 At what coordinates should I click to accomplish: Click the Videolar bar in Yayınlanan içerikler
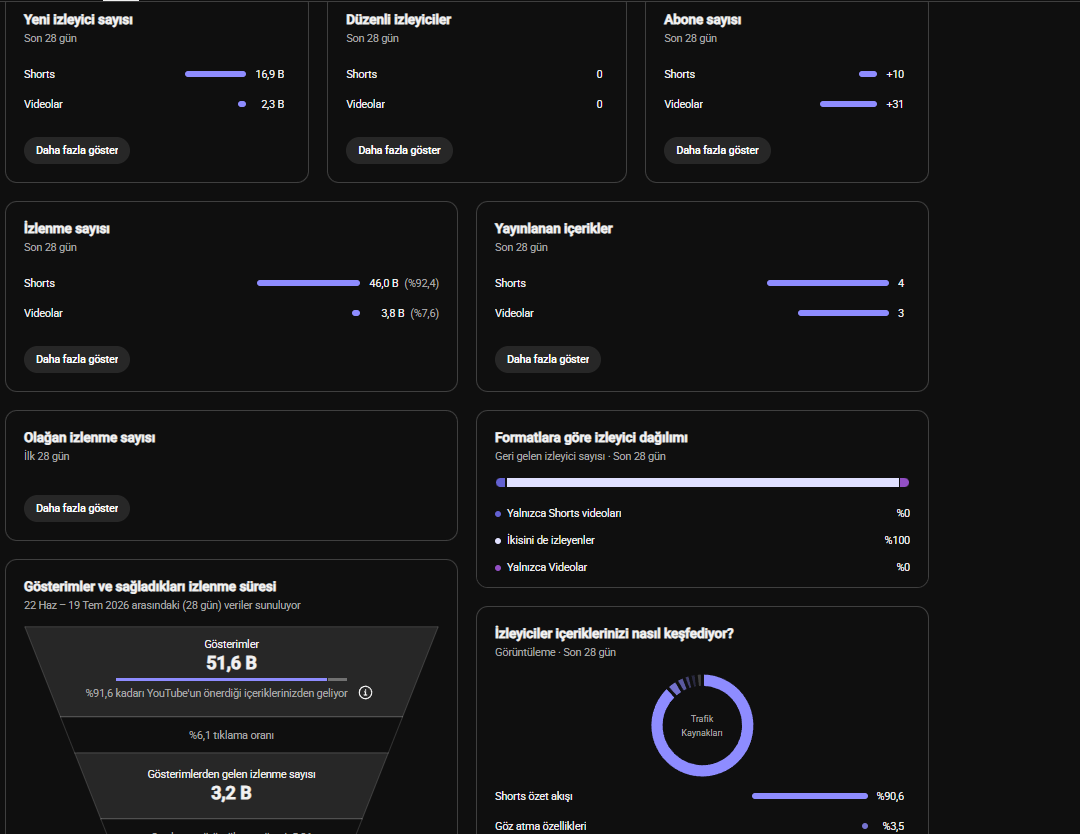[844, 313]
